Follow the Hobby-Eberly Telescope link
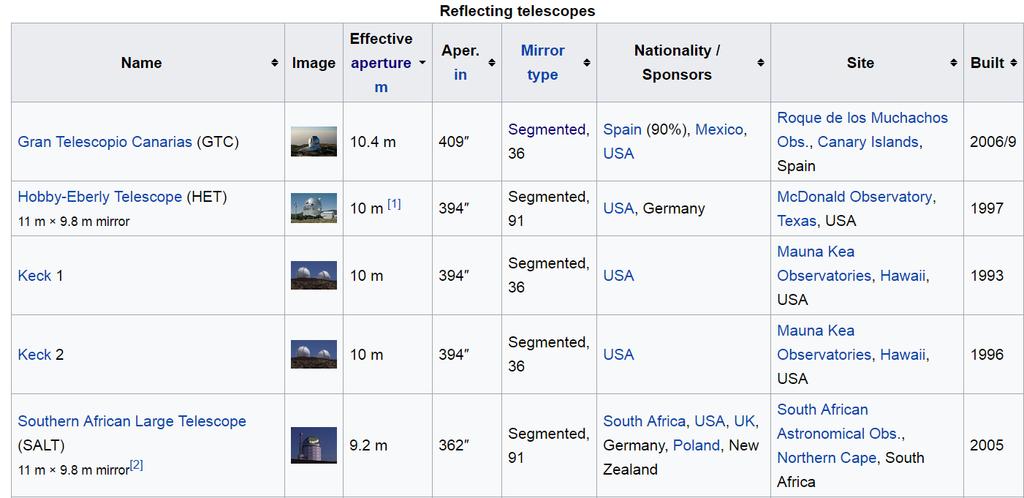 point(100,197)
